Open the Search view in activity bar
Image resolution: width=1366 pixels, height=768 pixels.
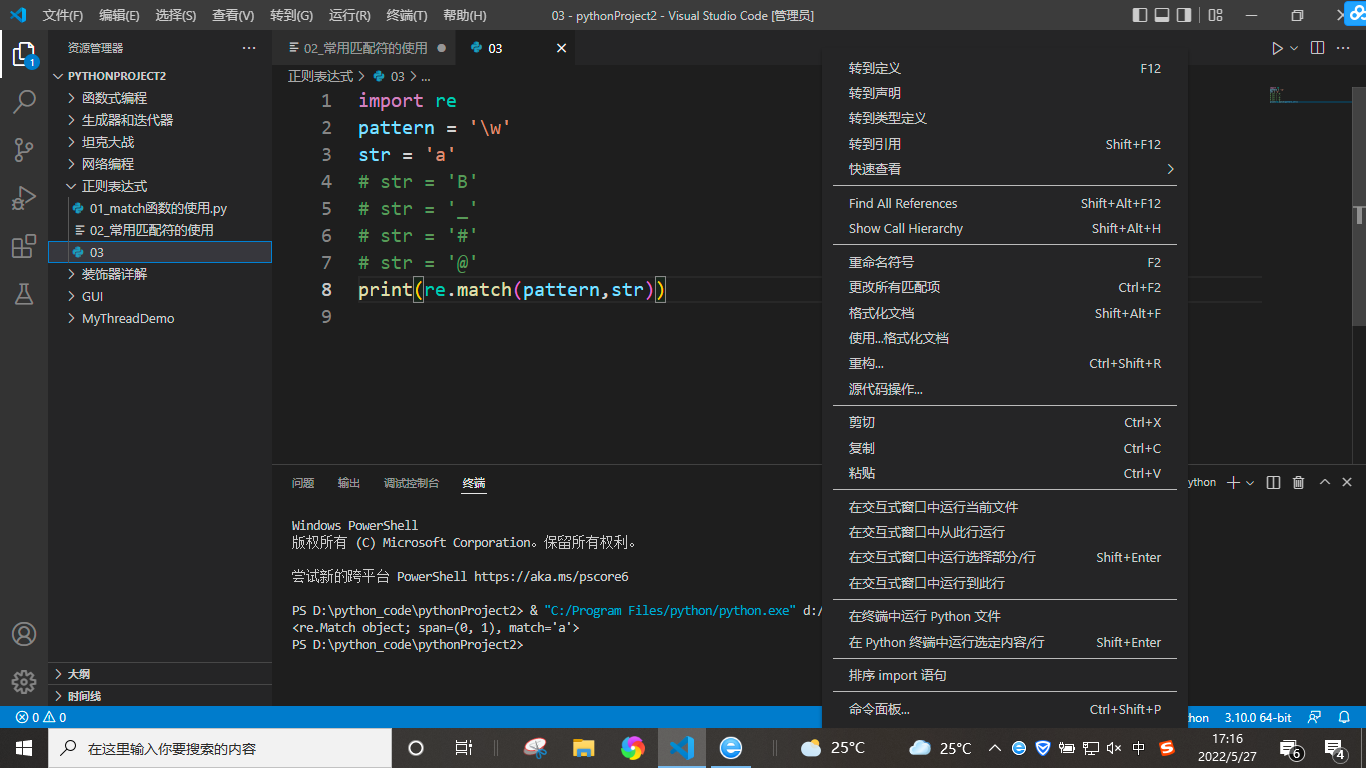tap(24, 102)
